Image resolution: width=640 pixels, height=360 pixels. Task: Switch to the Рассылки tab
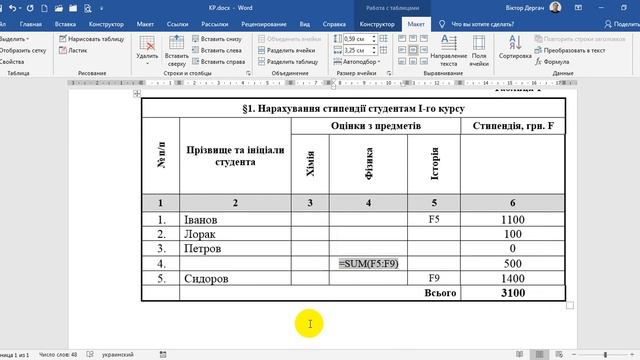[x=215, y=24]
